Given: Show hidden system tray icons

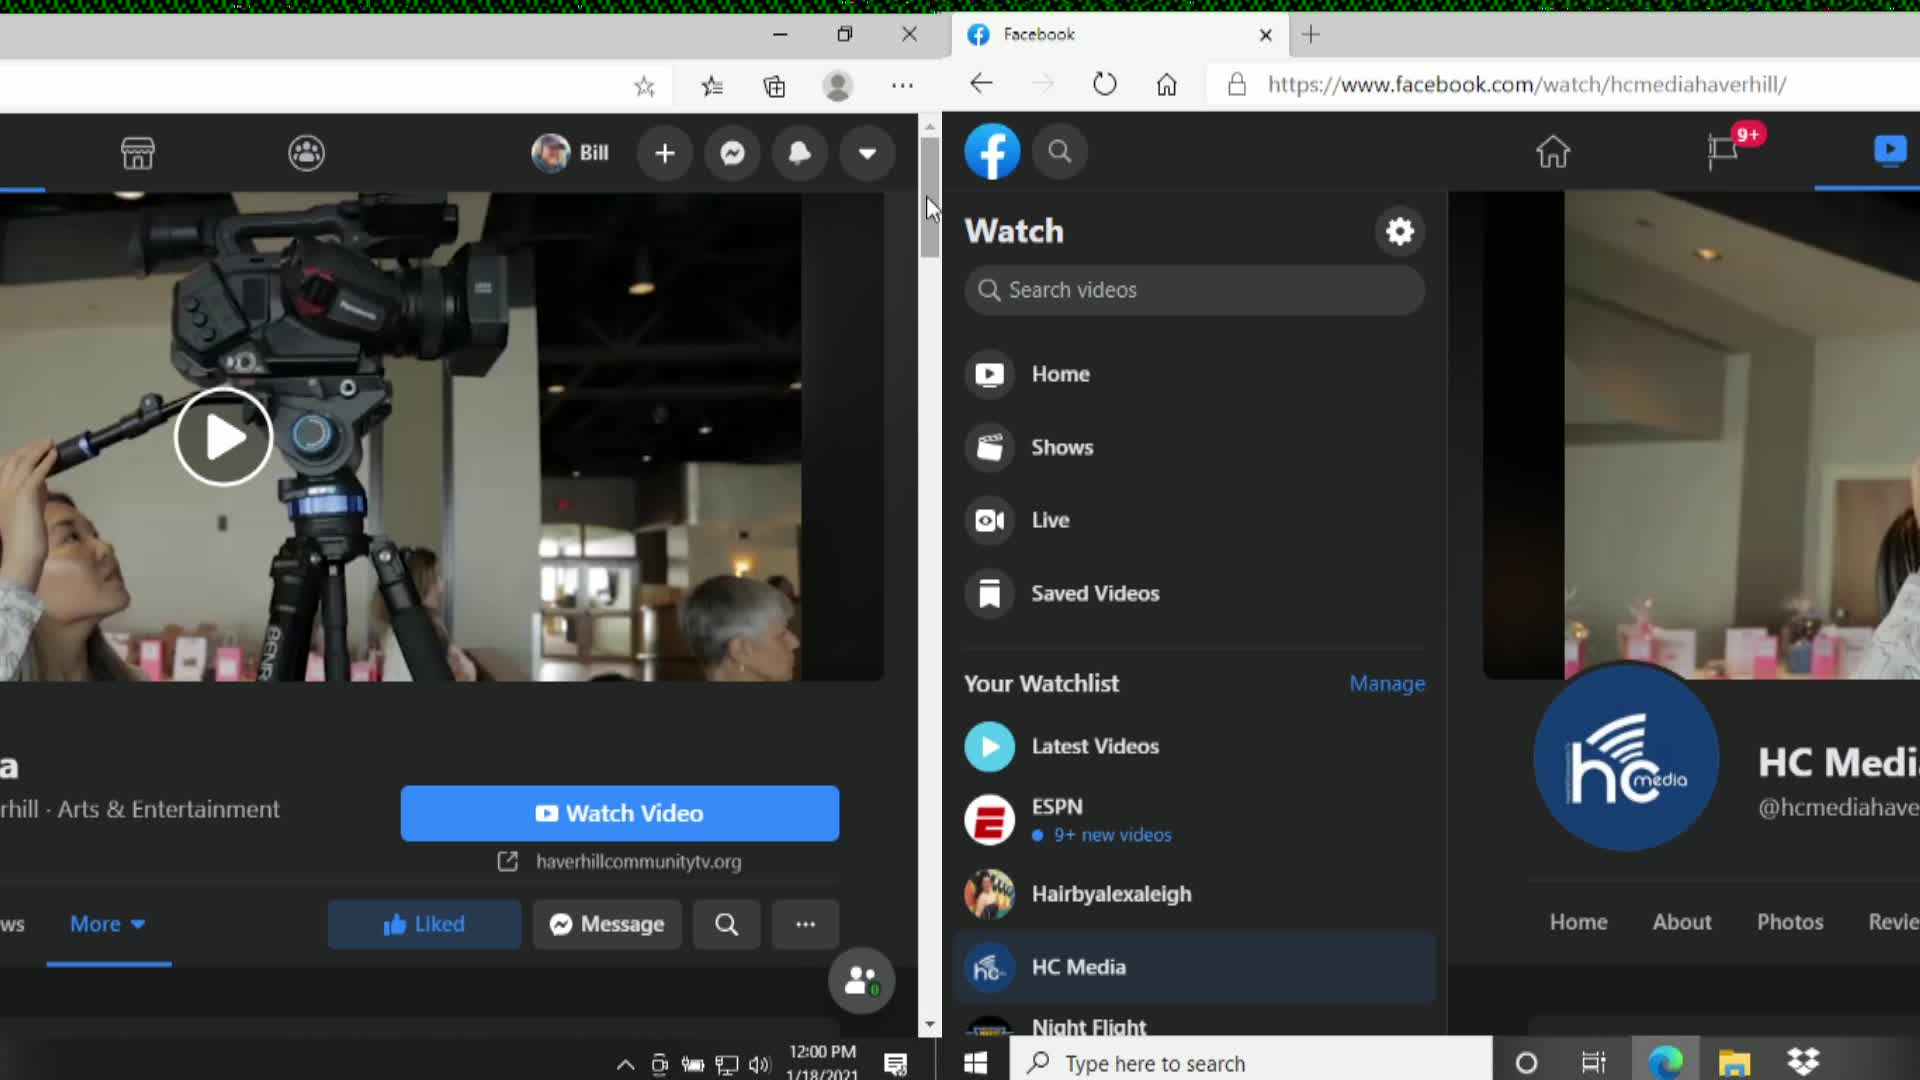Looking at the screenshot, I should [x=625, y=1065].
